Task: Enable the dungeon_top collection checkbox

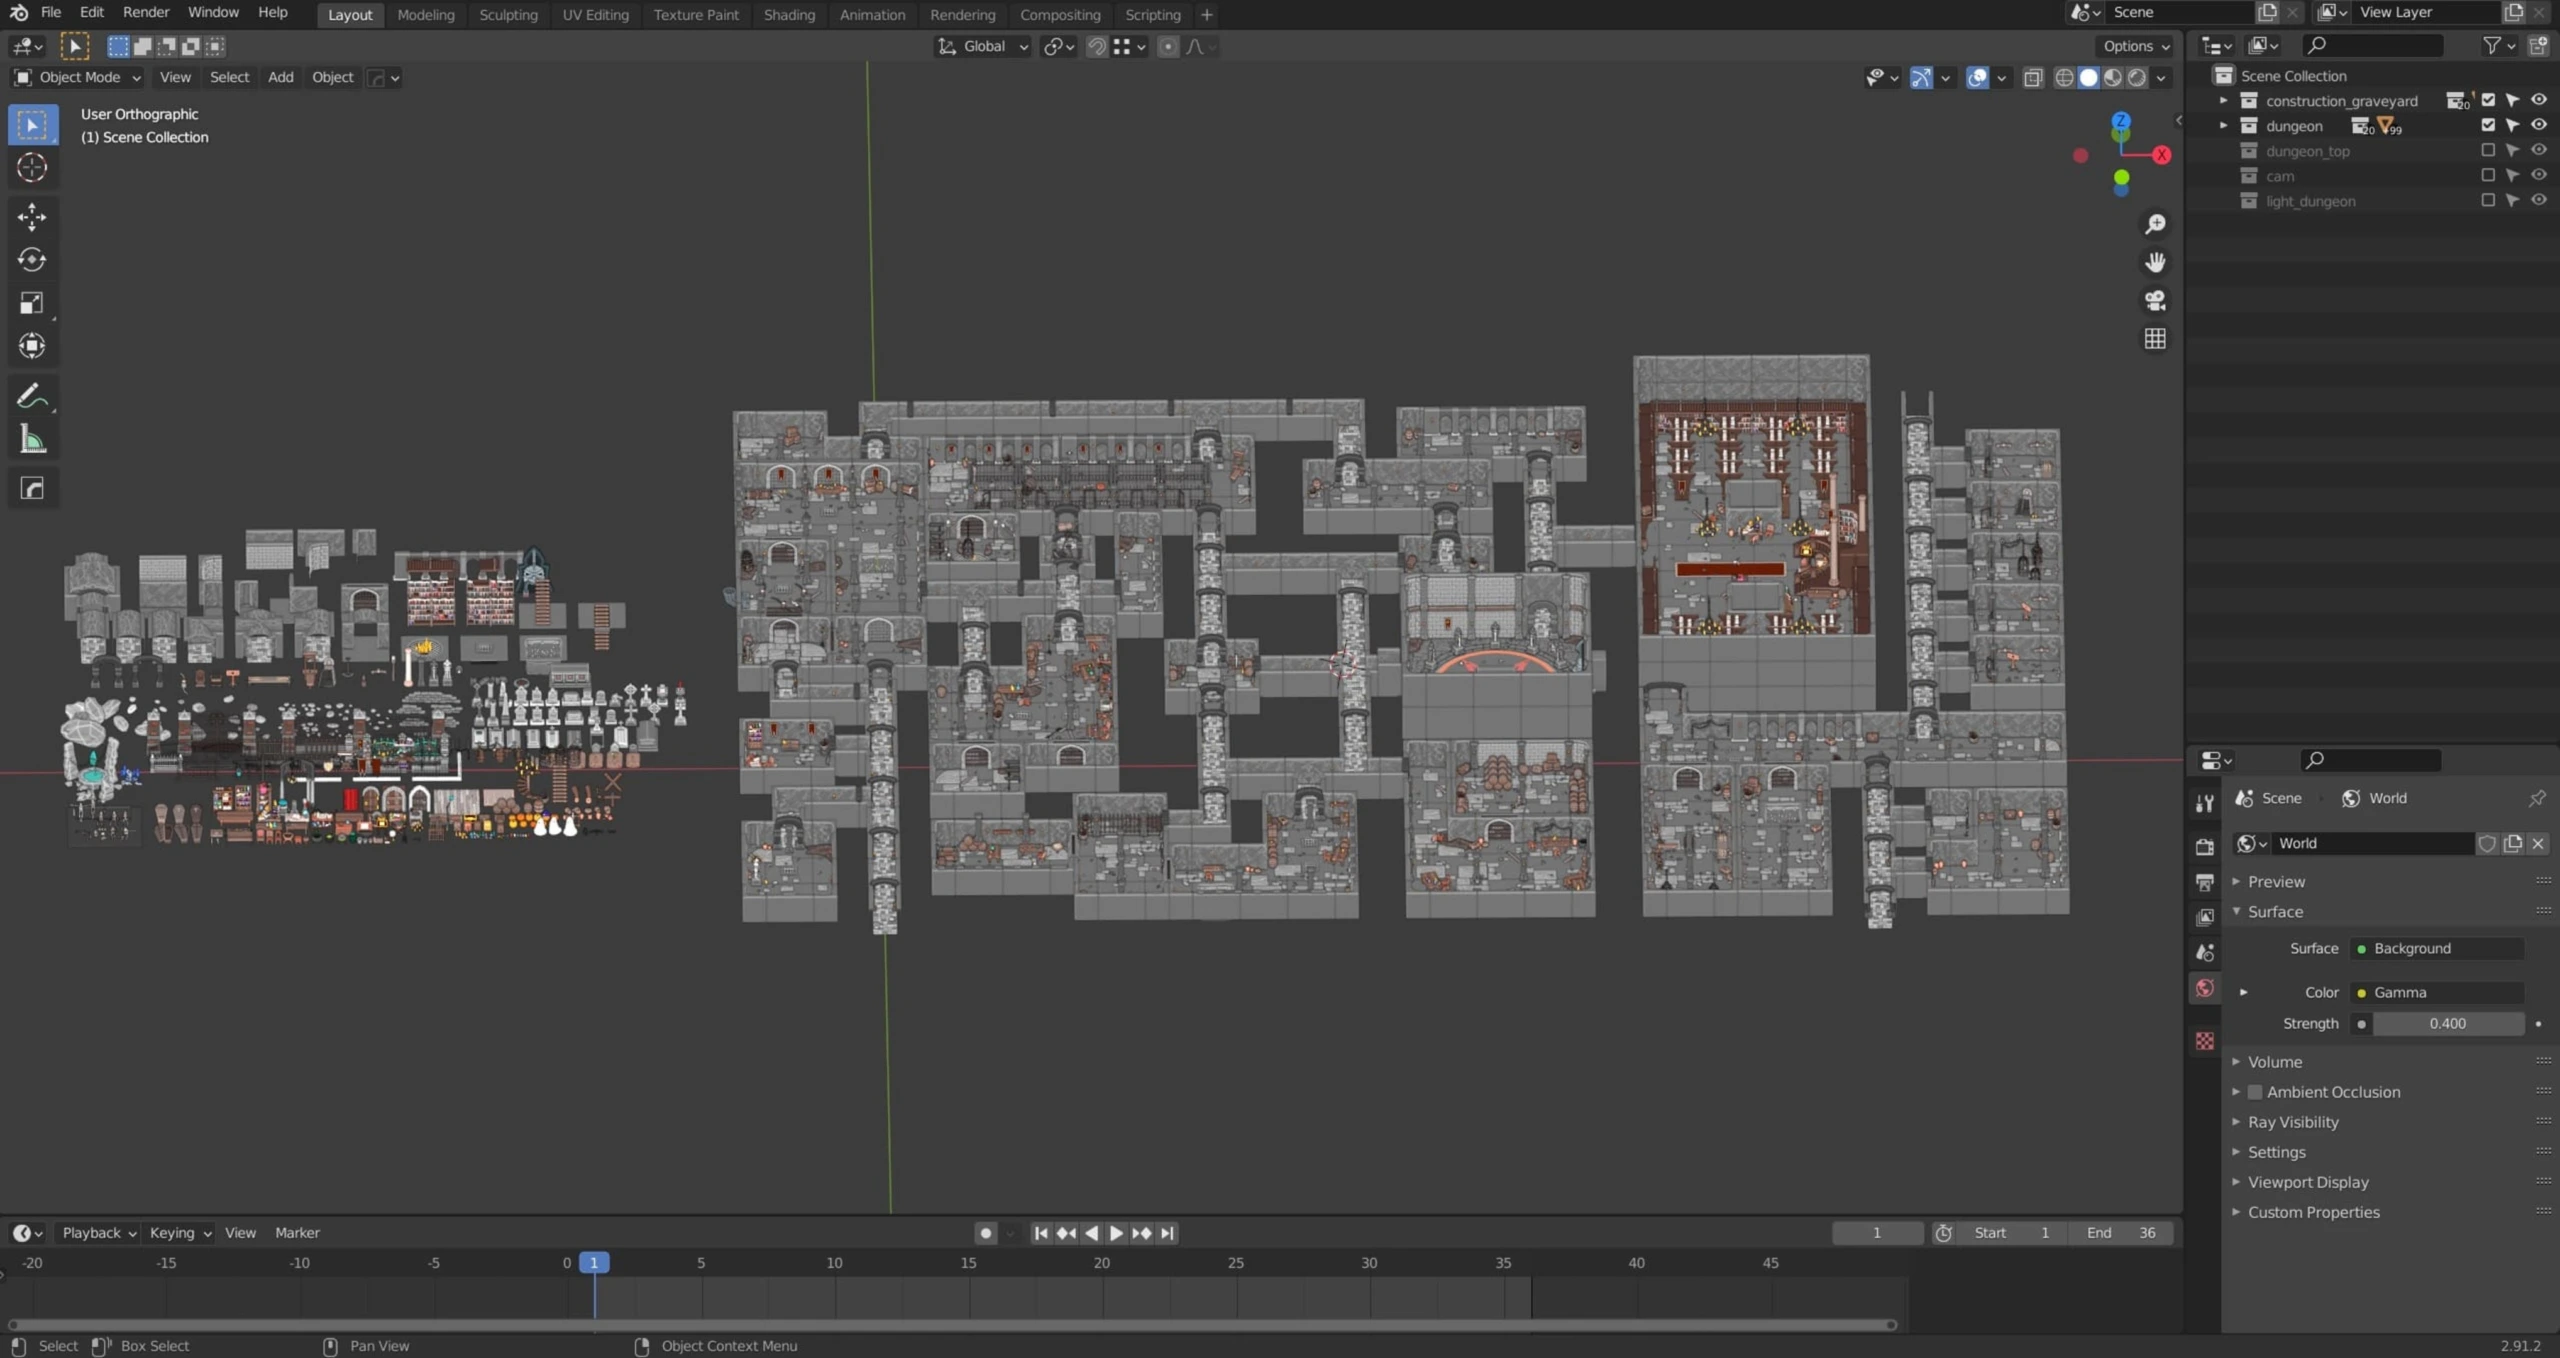Action: [2488, 150]
